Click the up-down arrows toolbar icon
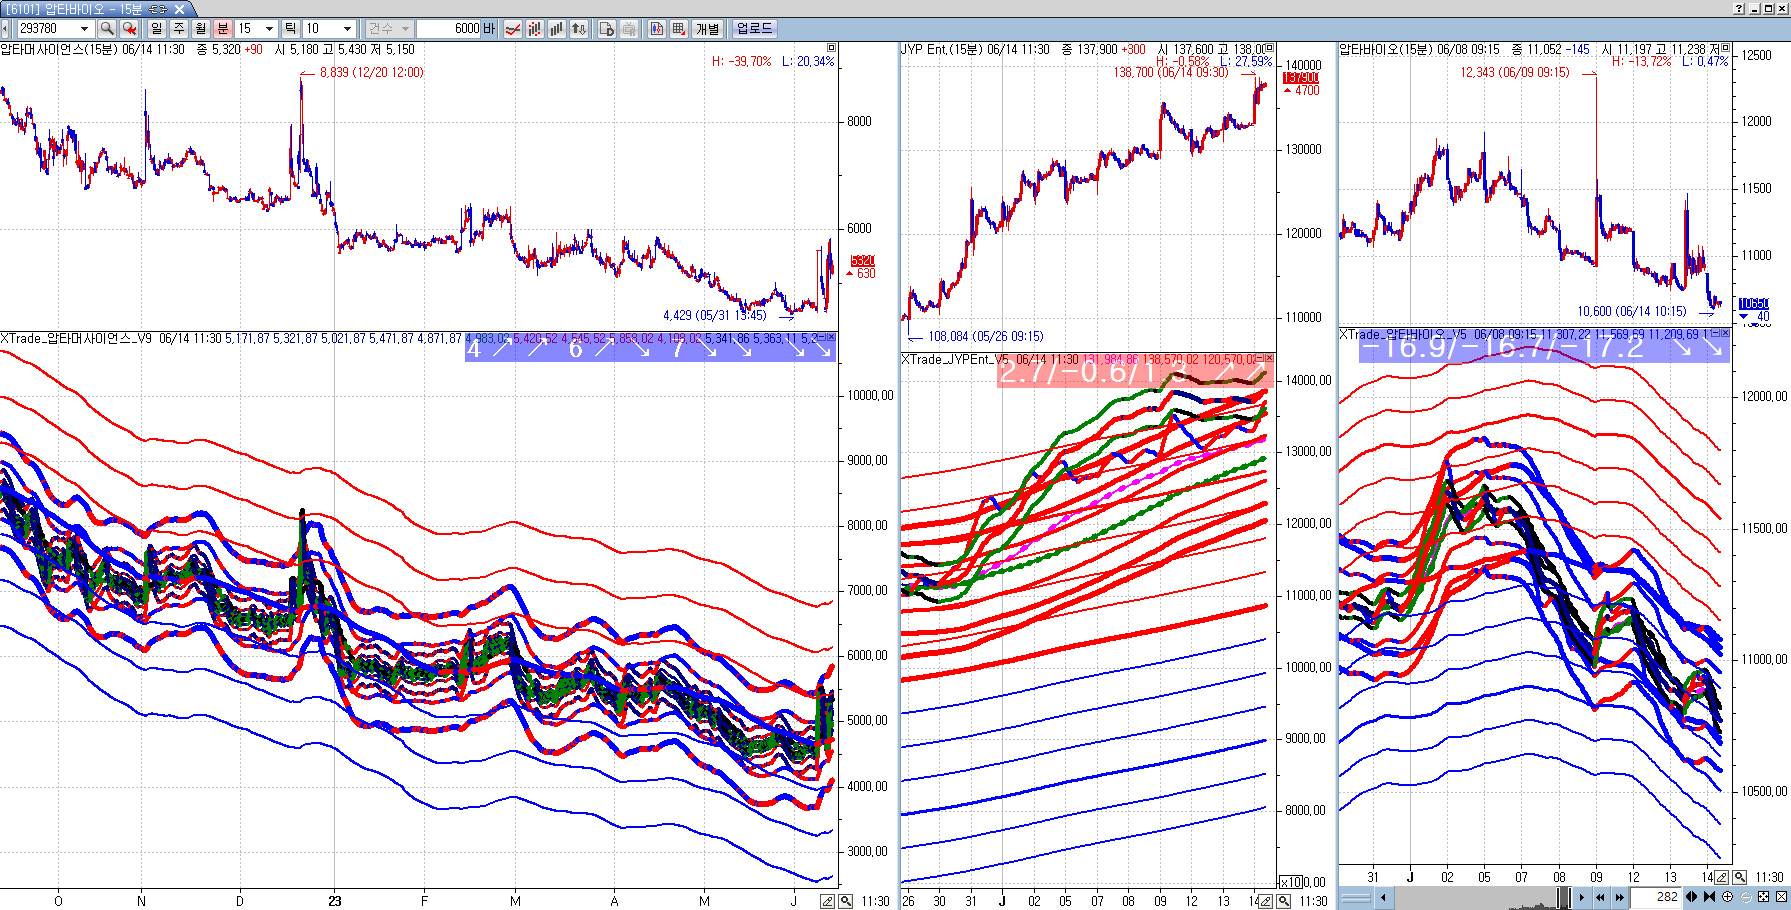Image resolution: width=1791 pixels, height=910 pixels. 578,29
